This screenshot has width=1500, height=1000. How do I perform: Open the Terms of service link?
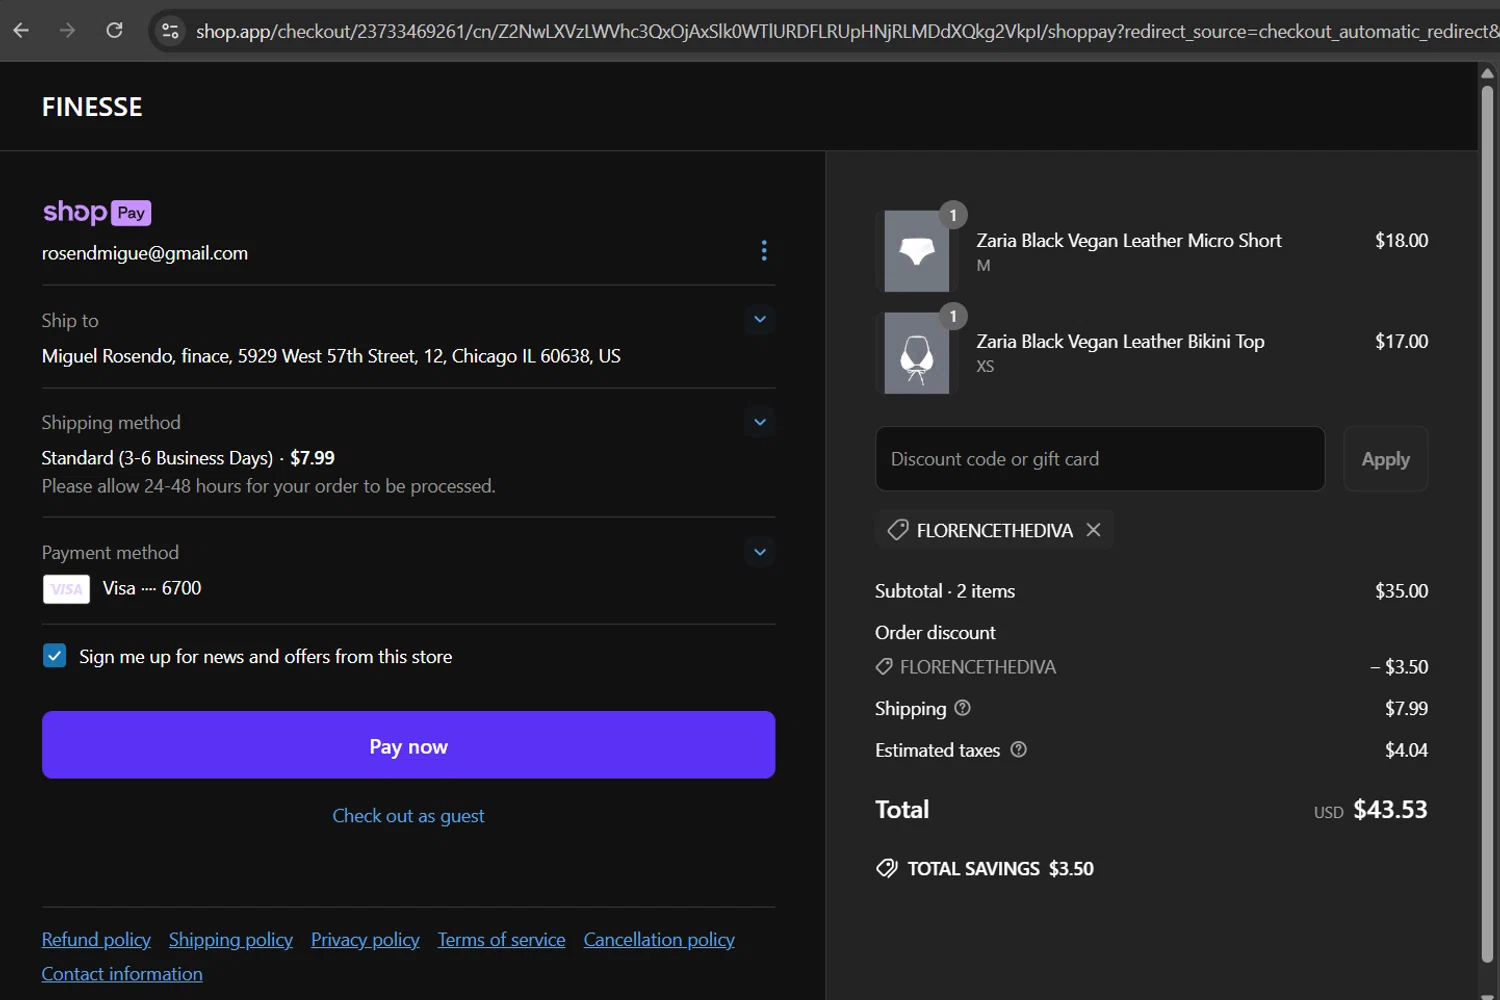tap(501, 940)
